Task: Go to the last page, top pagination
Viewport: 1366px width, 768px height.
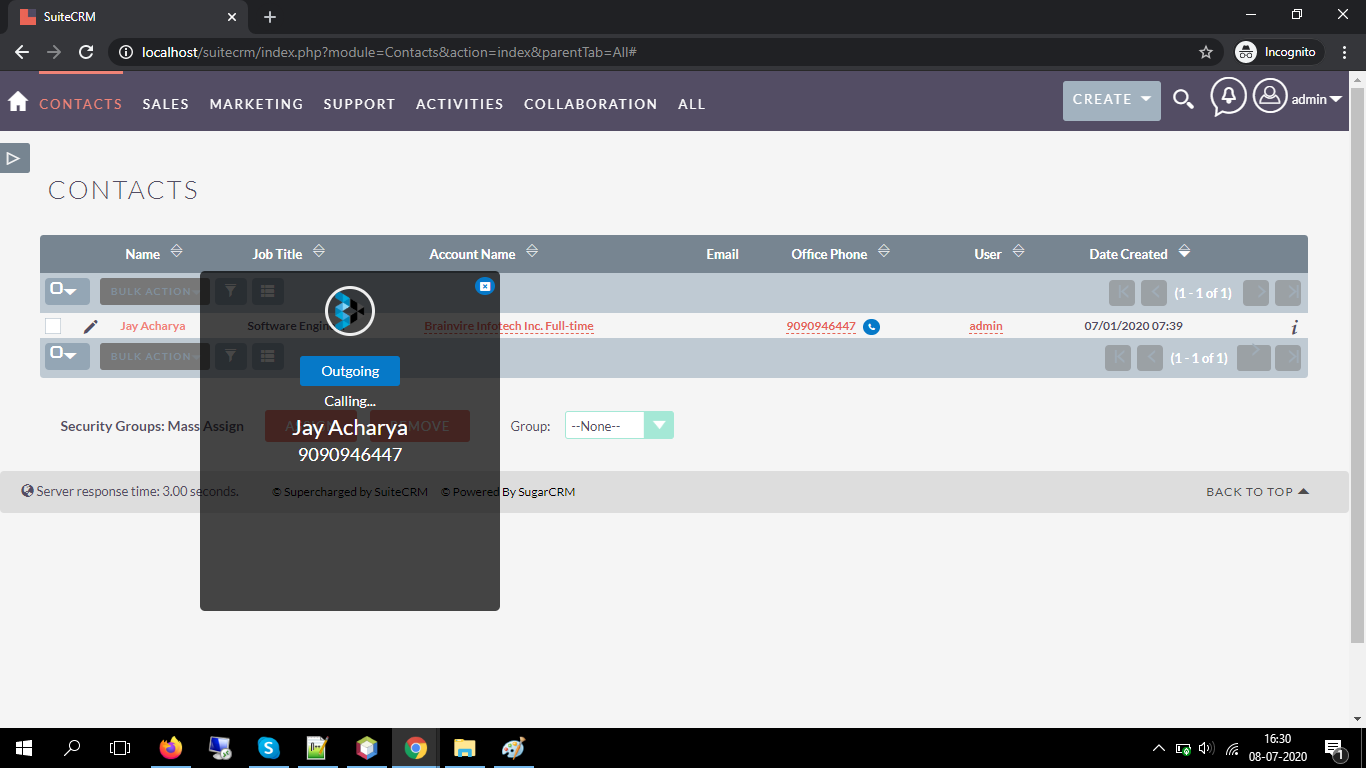Action: click(x=1288, y=293)
